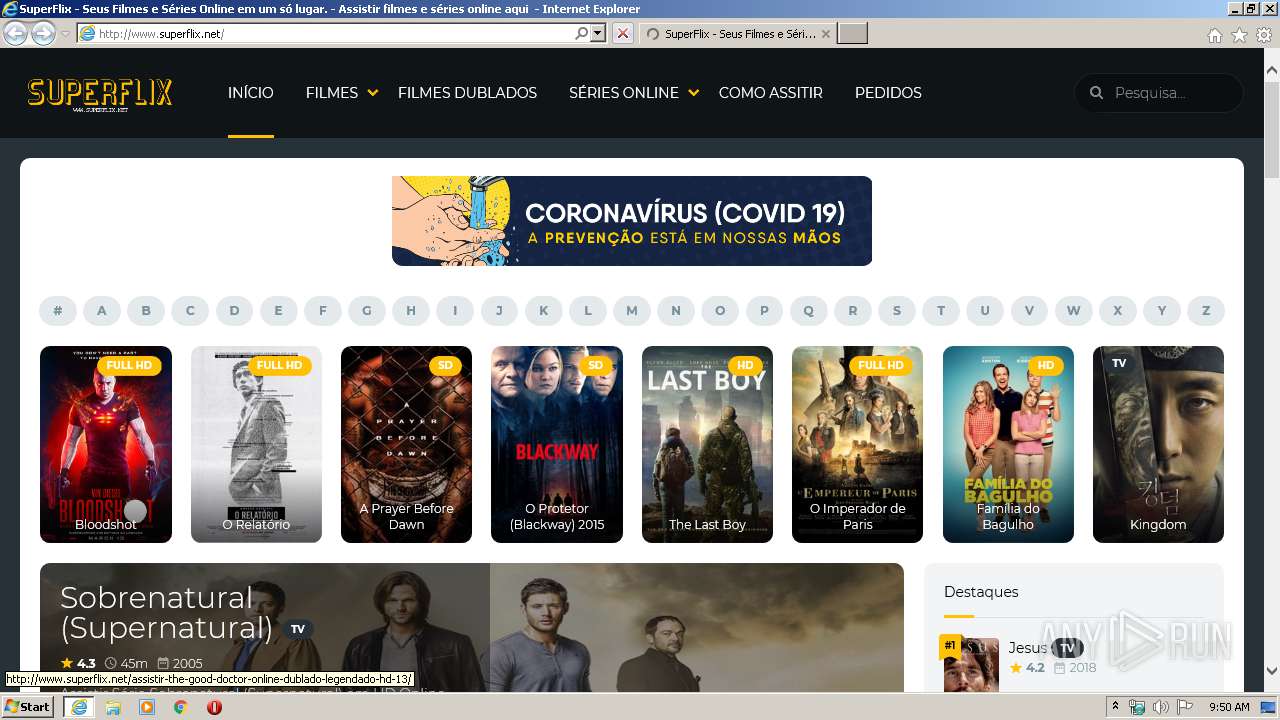Go back using browser back arrow
The width and height of the screenshot is (1280, 720).
click(x=15, y=33)
